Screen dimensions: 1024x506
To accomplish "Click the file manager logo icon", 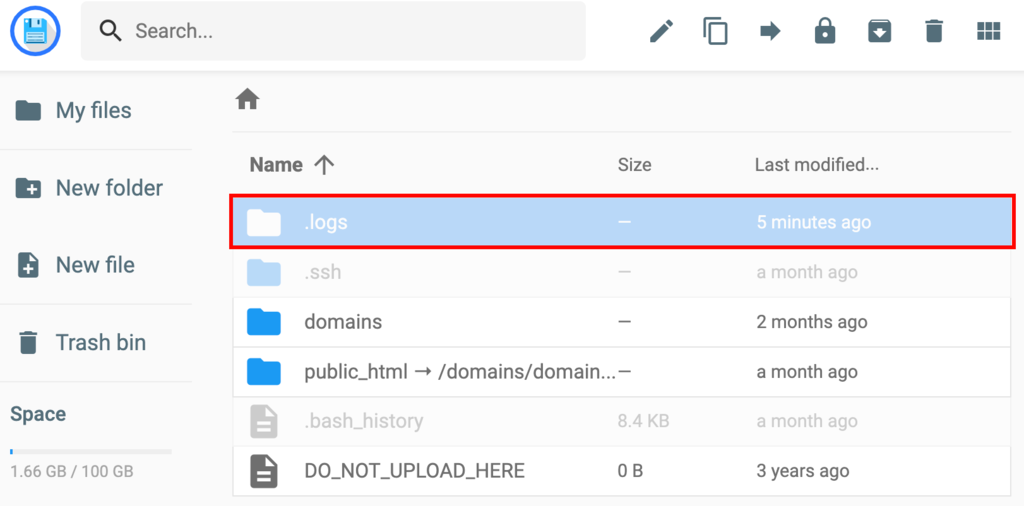I will (36, 31).
